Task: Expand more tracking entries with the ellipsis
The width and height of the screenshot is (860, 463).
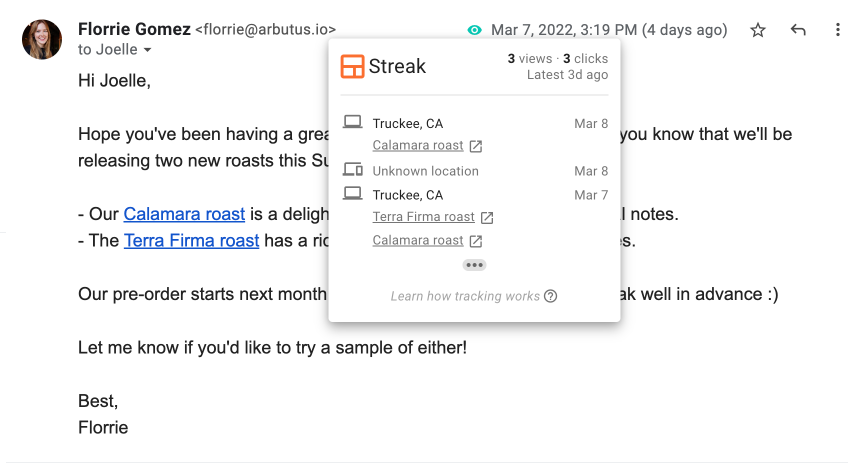Action: [475, 265]
